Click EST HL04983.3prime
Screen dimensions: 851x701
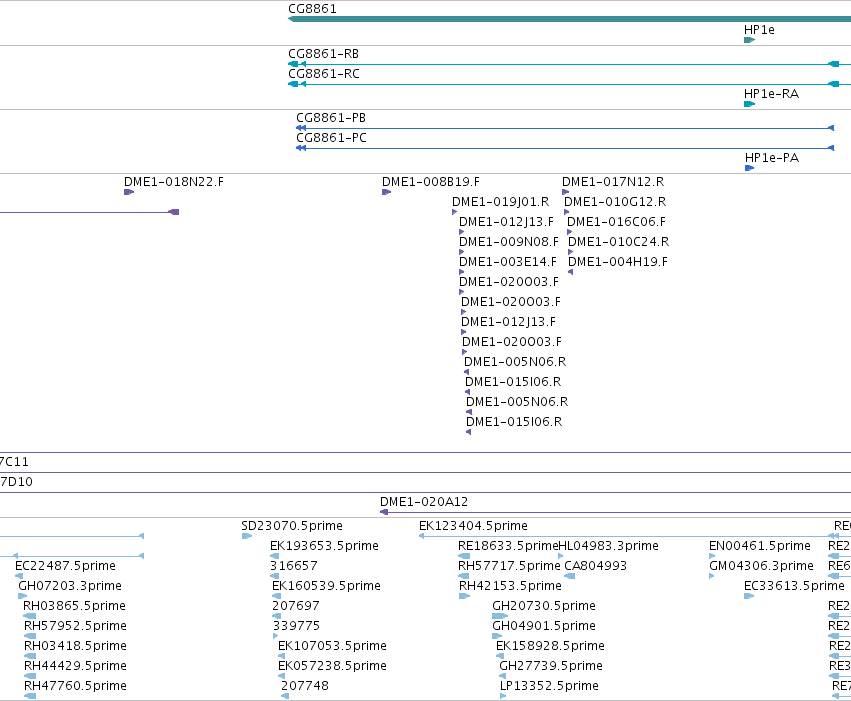(x=561, y=556)
